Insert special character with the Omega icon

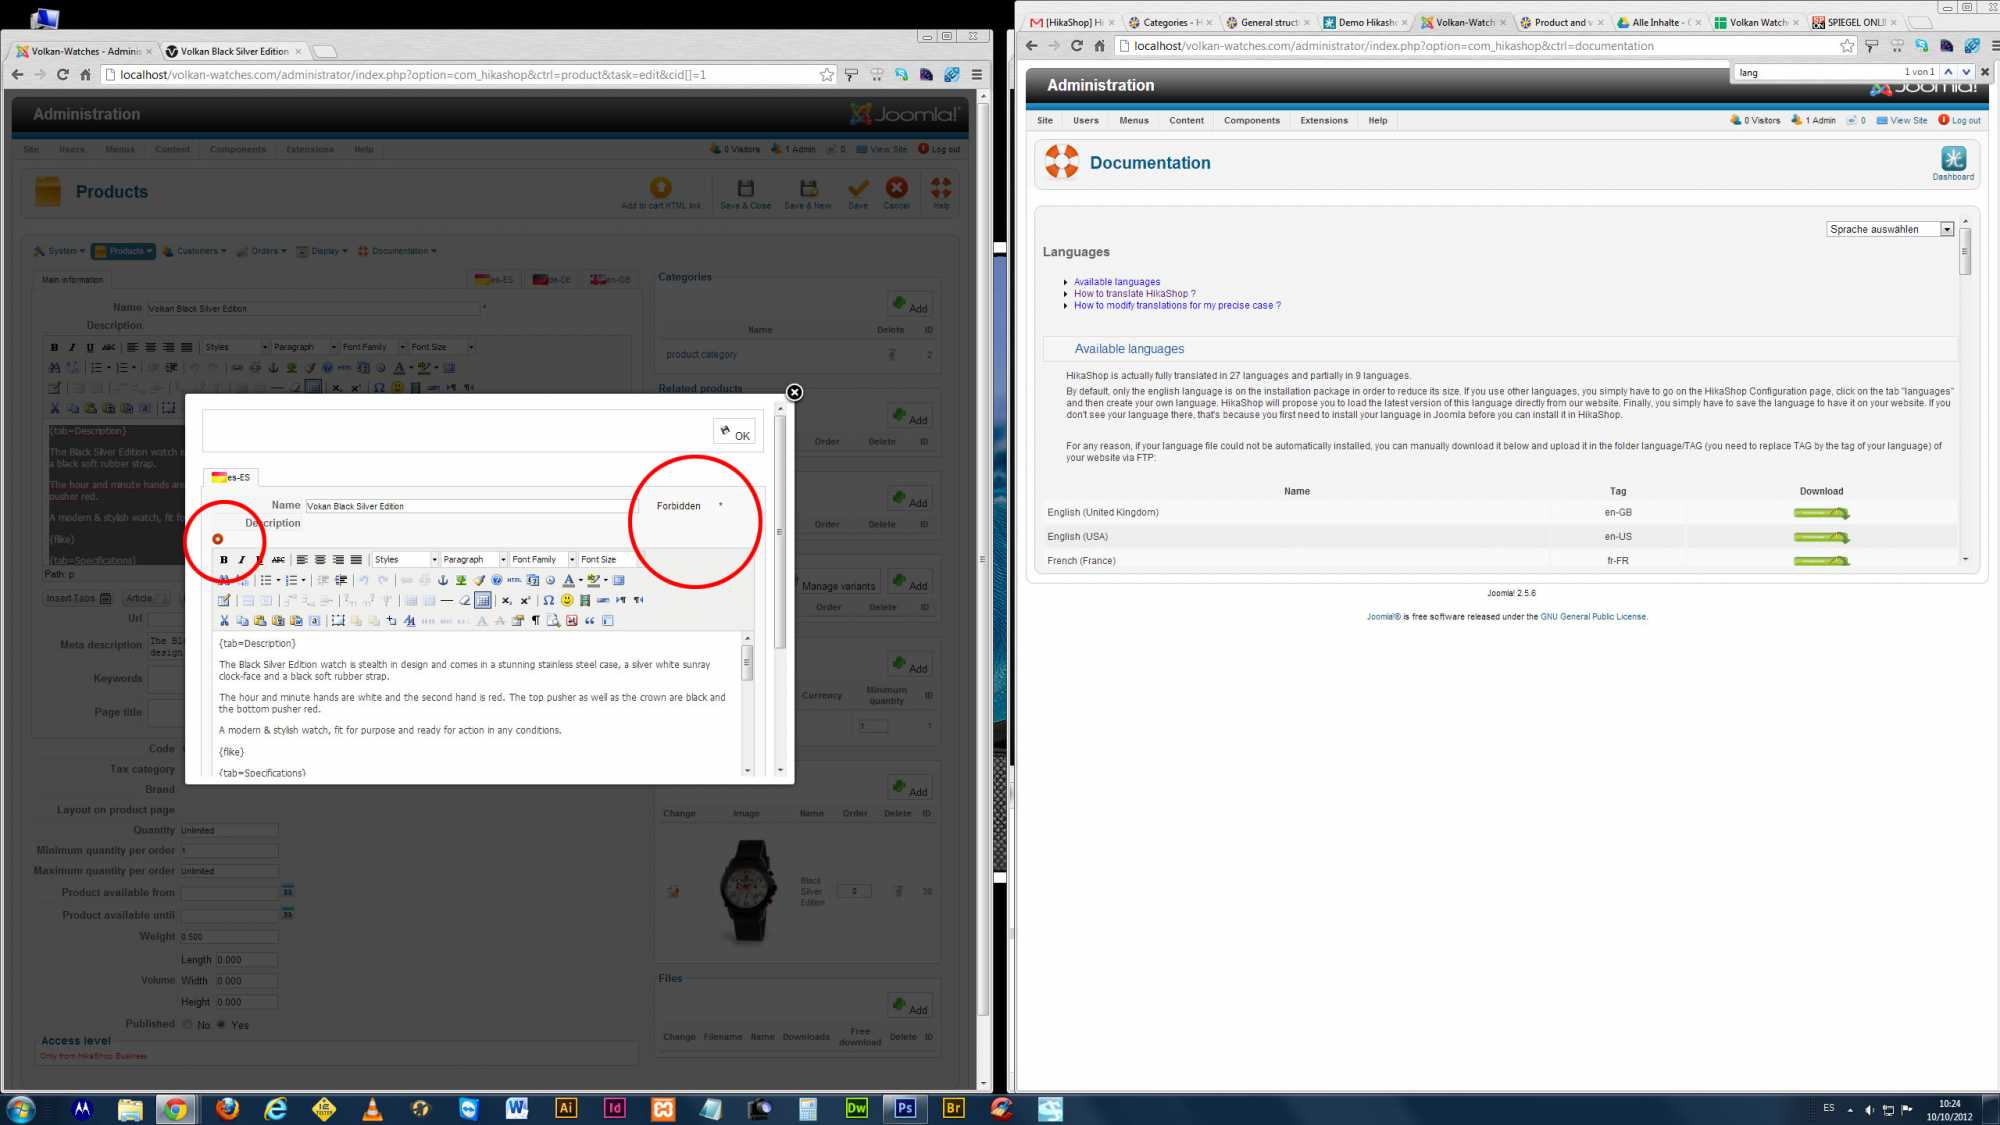548,601
